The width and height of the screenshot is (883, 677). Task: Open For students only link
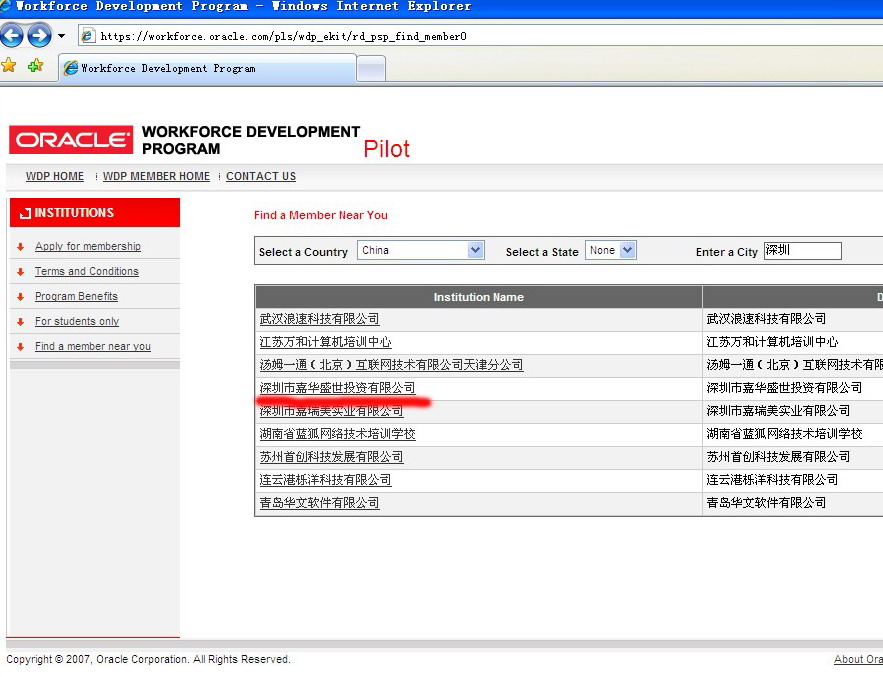pyautogui.click(x=77, y=321)
